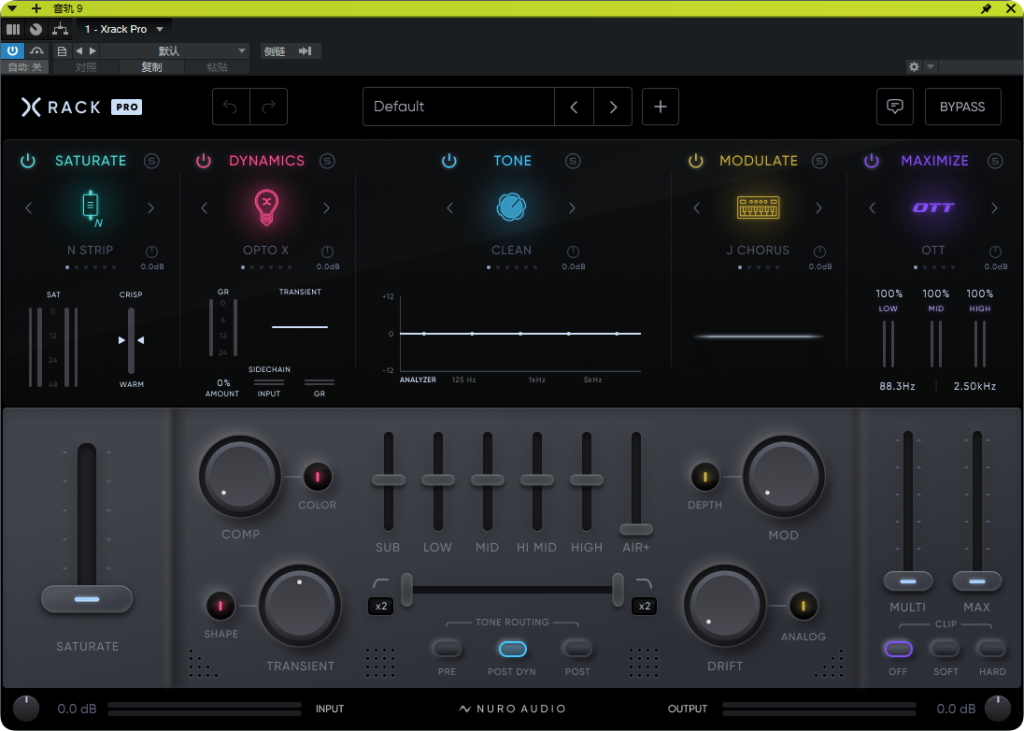Screen dimensions: 1024x731
Task: Select the CLEAN tone knob icon
Action: click(511, 207)
